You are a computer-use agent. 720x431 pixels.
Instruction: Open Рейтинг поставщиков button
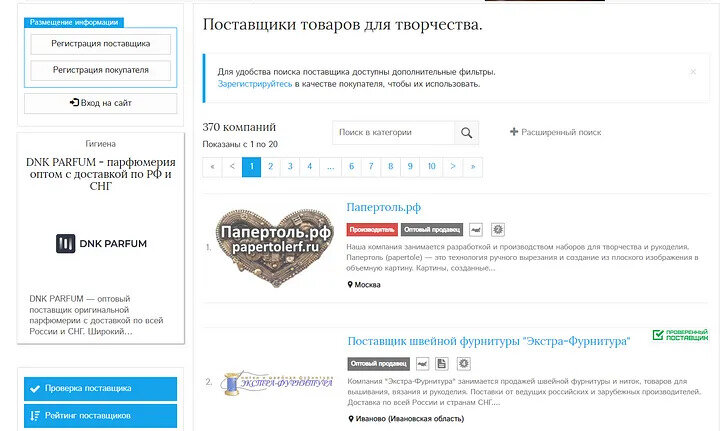pyautogui.click(x=101, y=416)
